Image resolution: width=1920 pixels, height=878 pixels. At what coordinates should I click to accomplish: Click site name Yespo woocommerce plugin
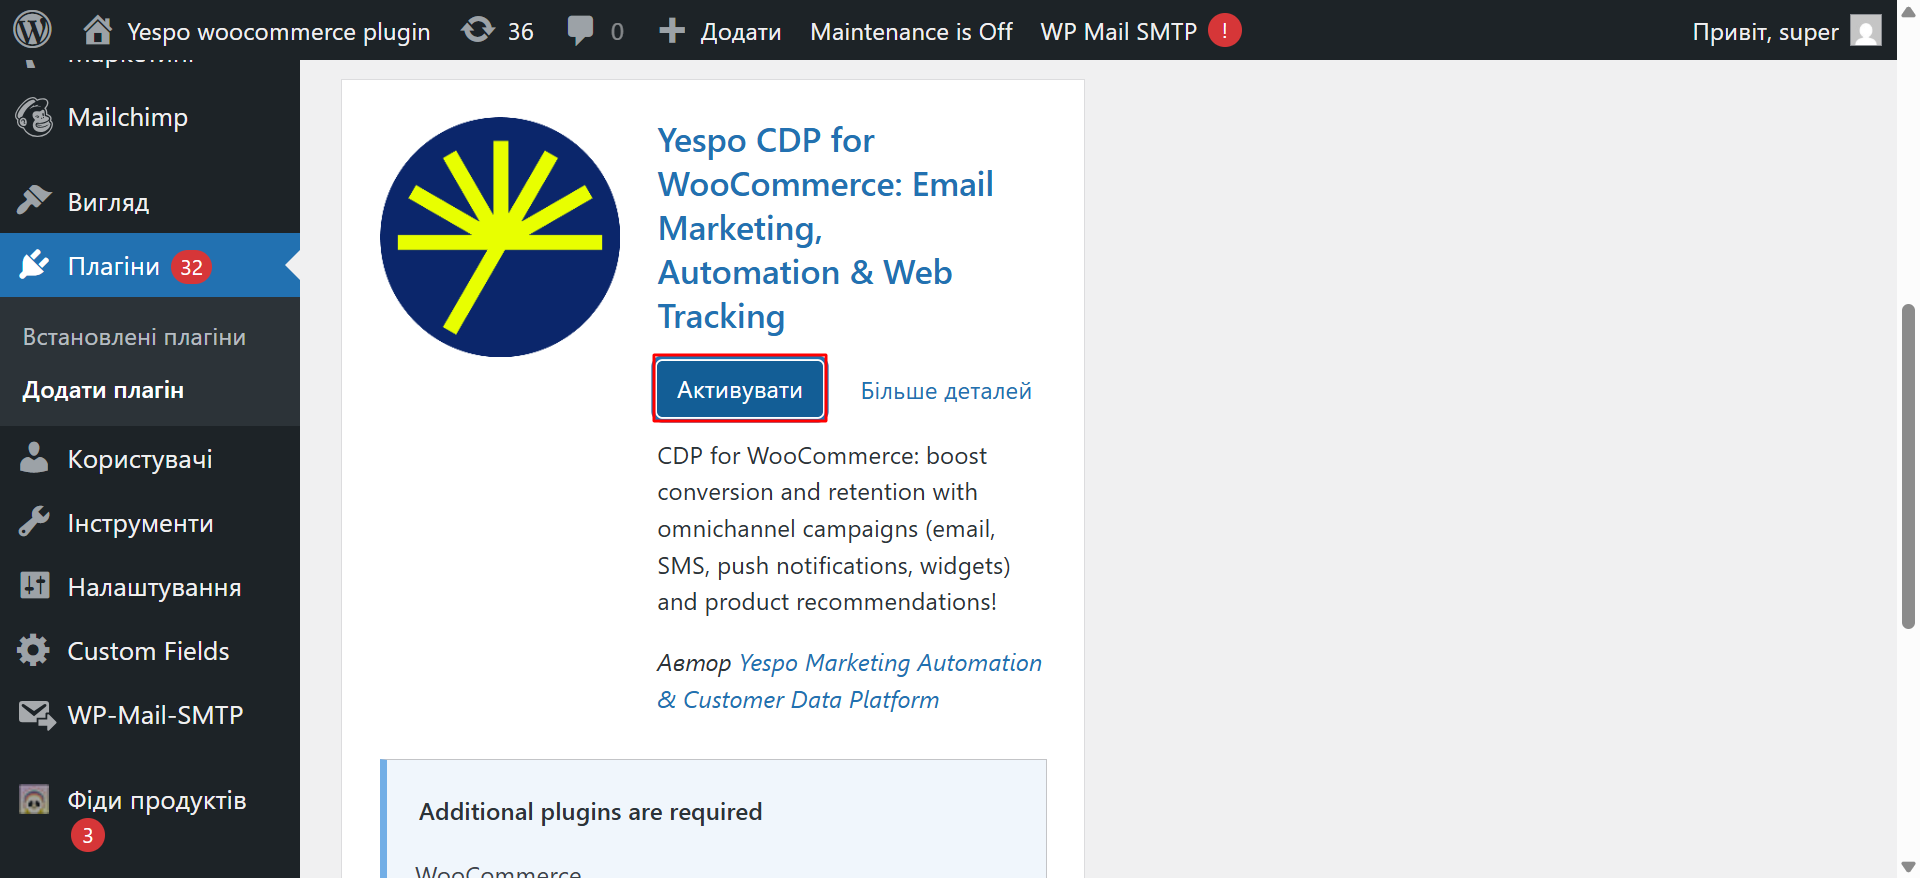tap(278, 31)
